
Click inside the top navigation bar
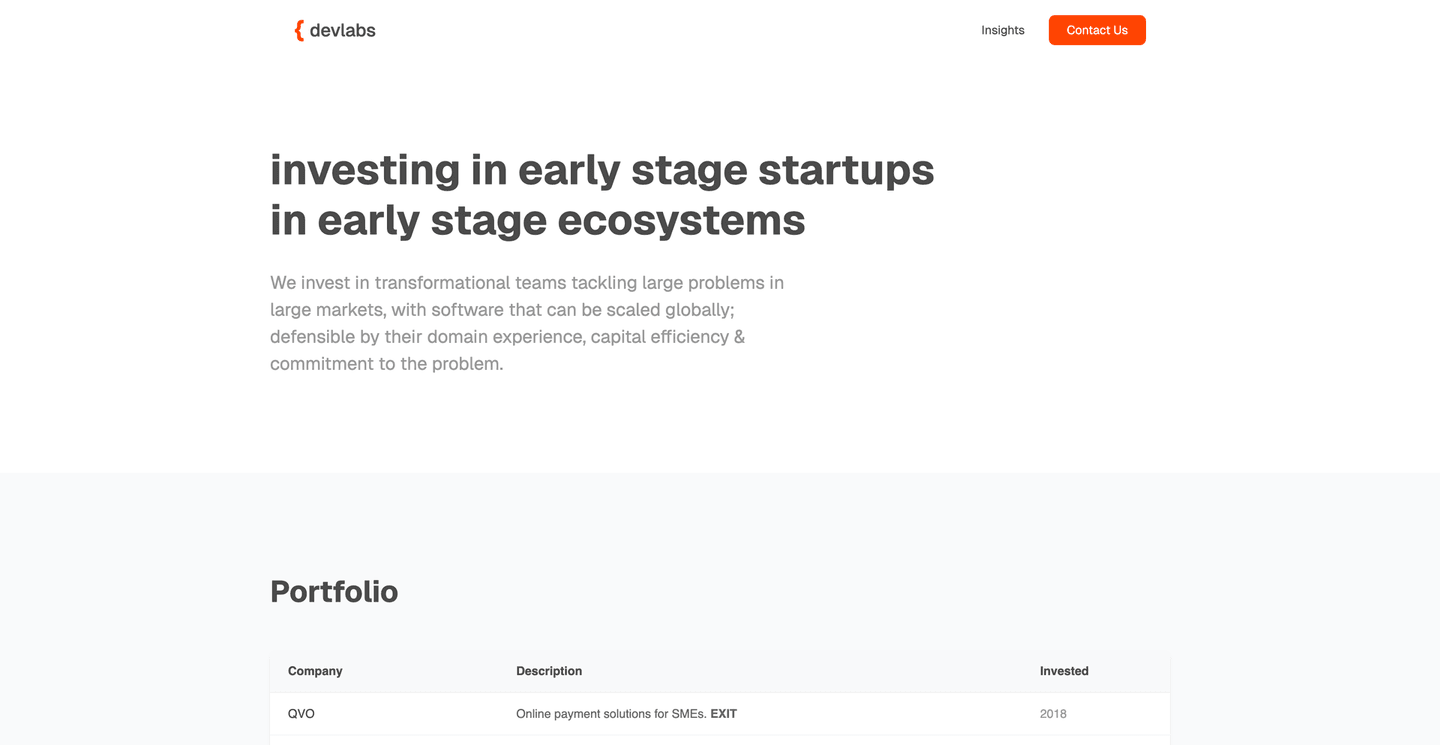coord(700,30)
